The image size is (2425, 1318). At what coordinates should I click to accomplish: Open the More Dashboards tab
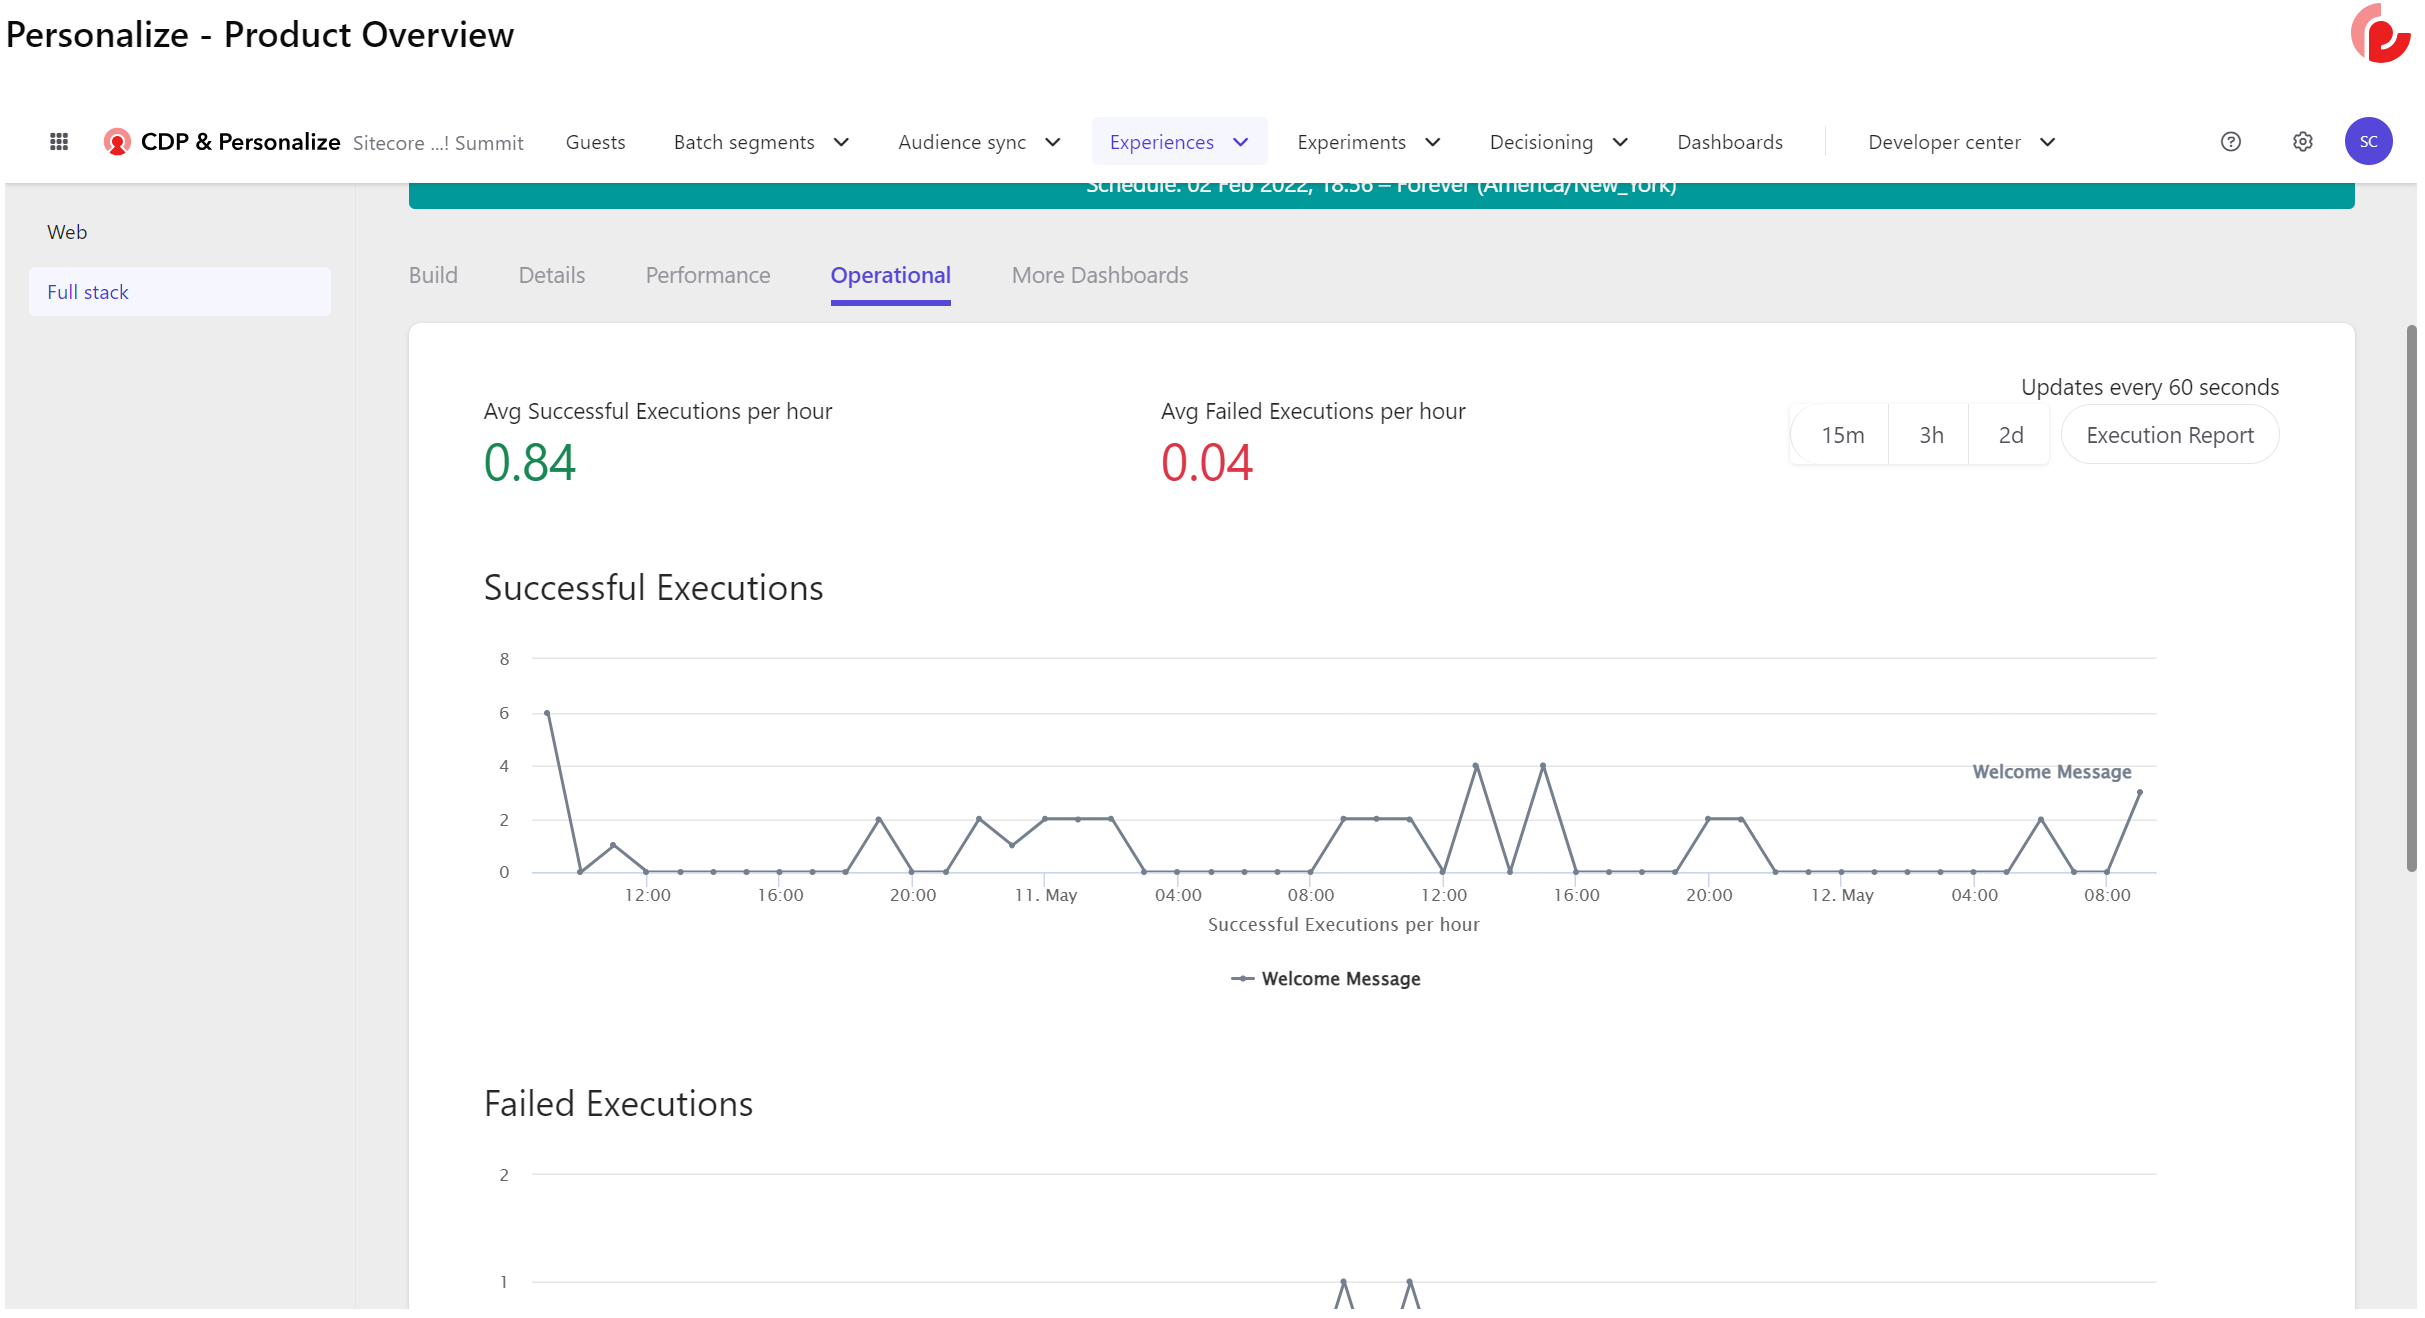(x=1099, y=275)
